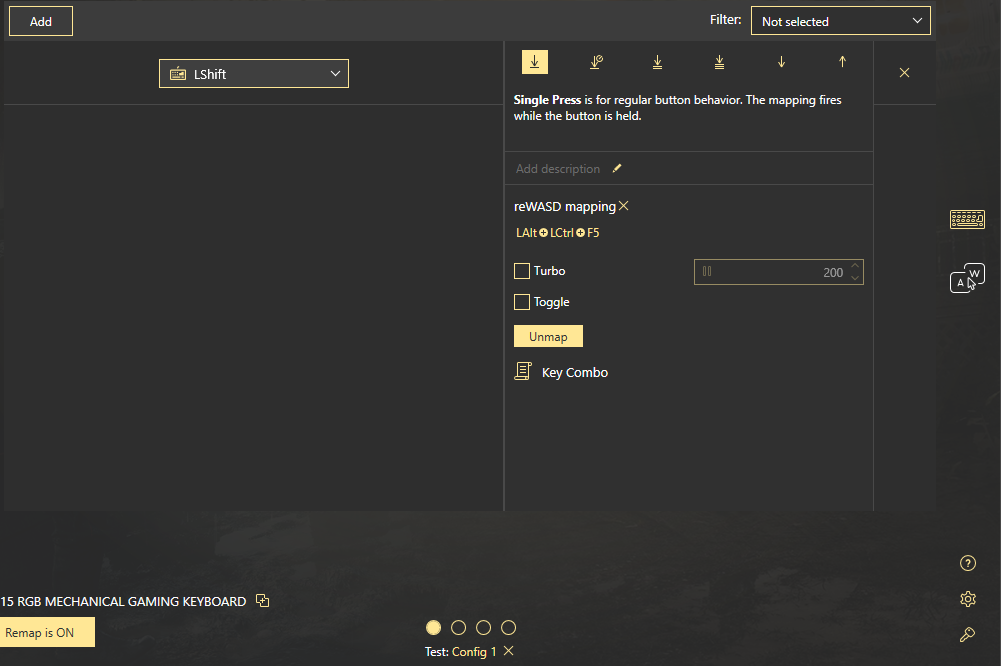Select the Release Press up-arrow activator
This screenshot has width=1001, height=666.
842,62
